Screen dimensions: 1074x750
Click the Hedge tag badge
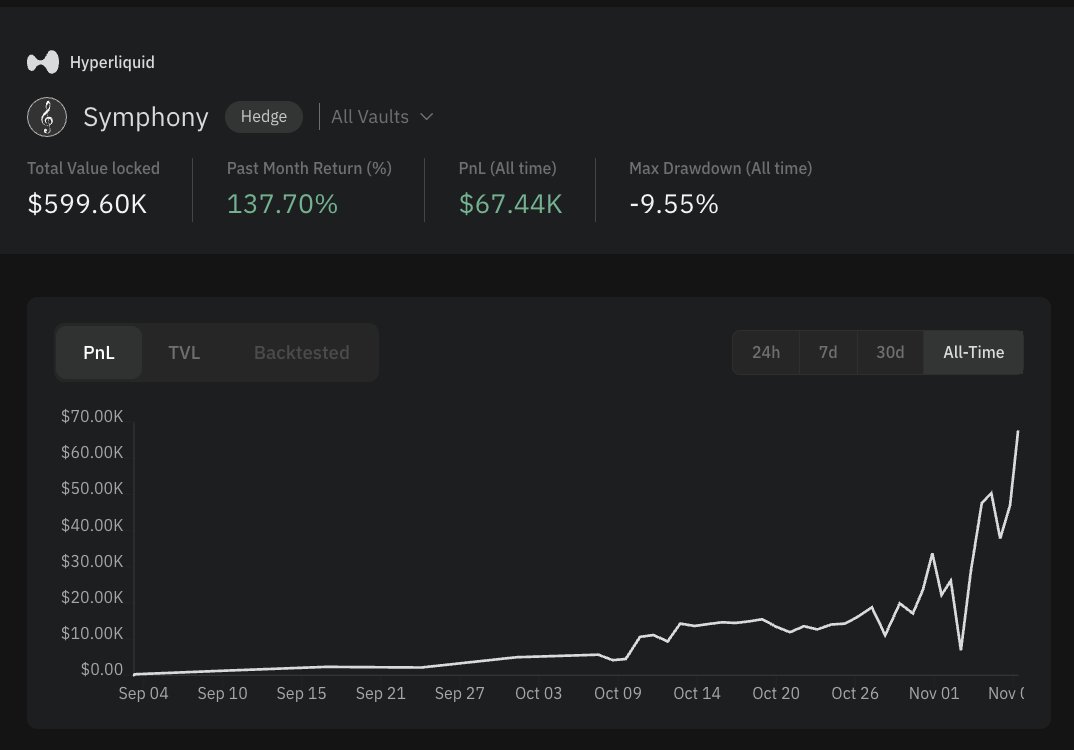pyautogui.click(x=264, y=117)
